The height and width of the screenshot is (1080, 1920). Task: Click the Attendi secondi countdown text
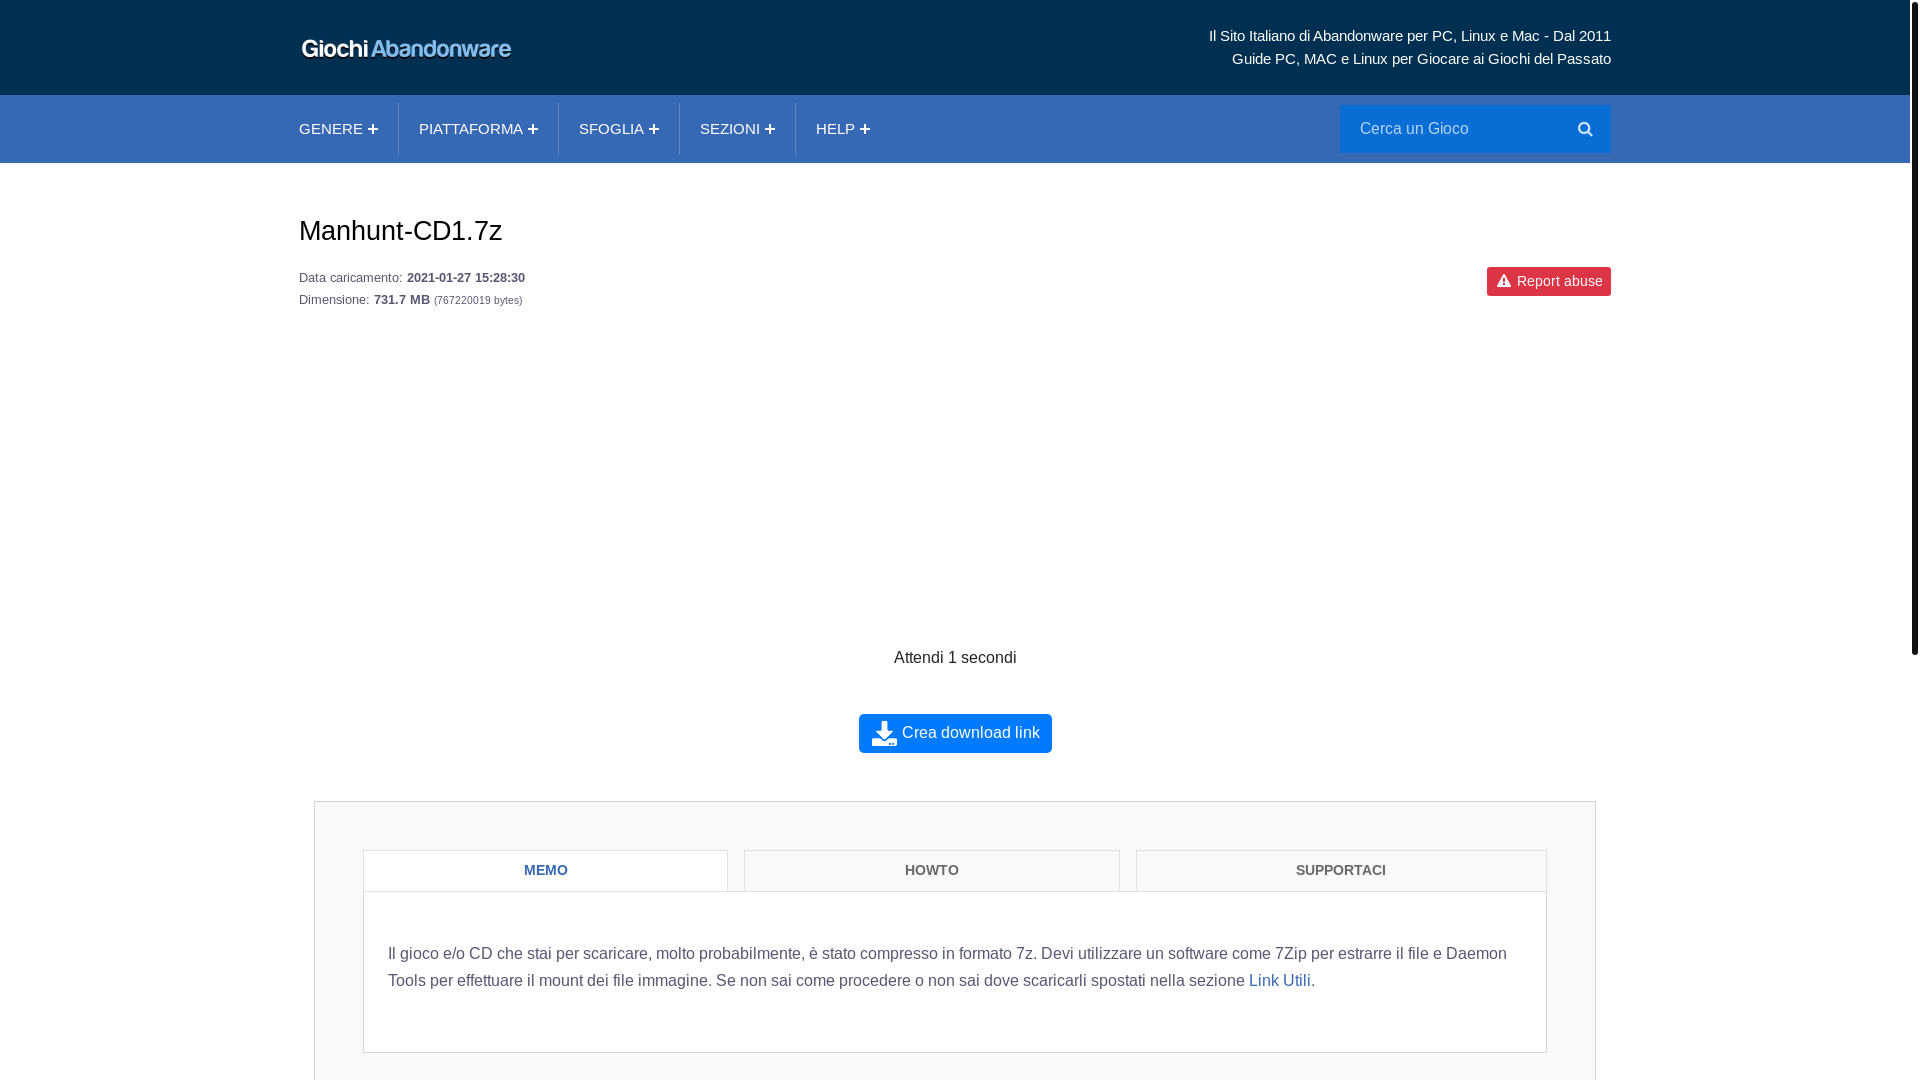coord(955,658)
